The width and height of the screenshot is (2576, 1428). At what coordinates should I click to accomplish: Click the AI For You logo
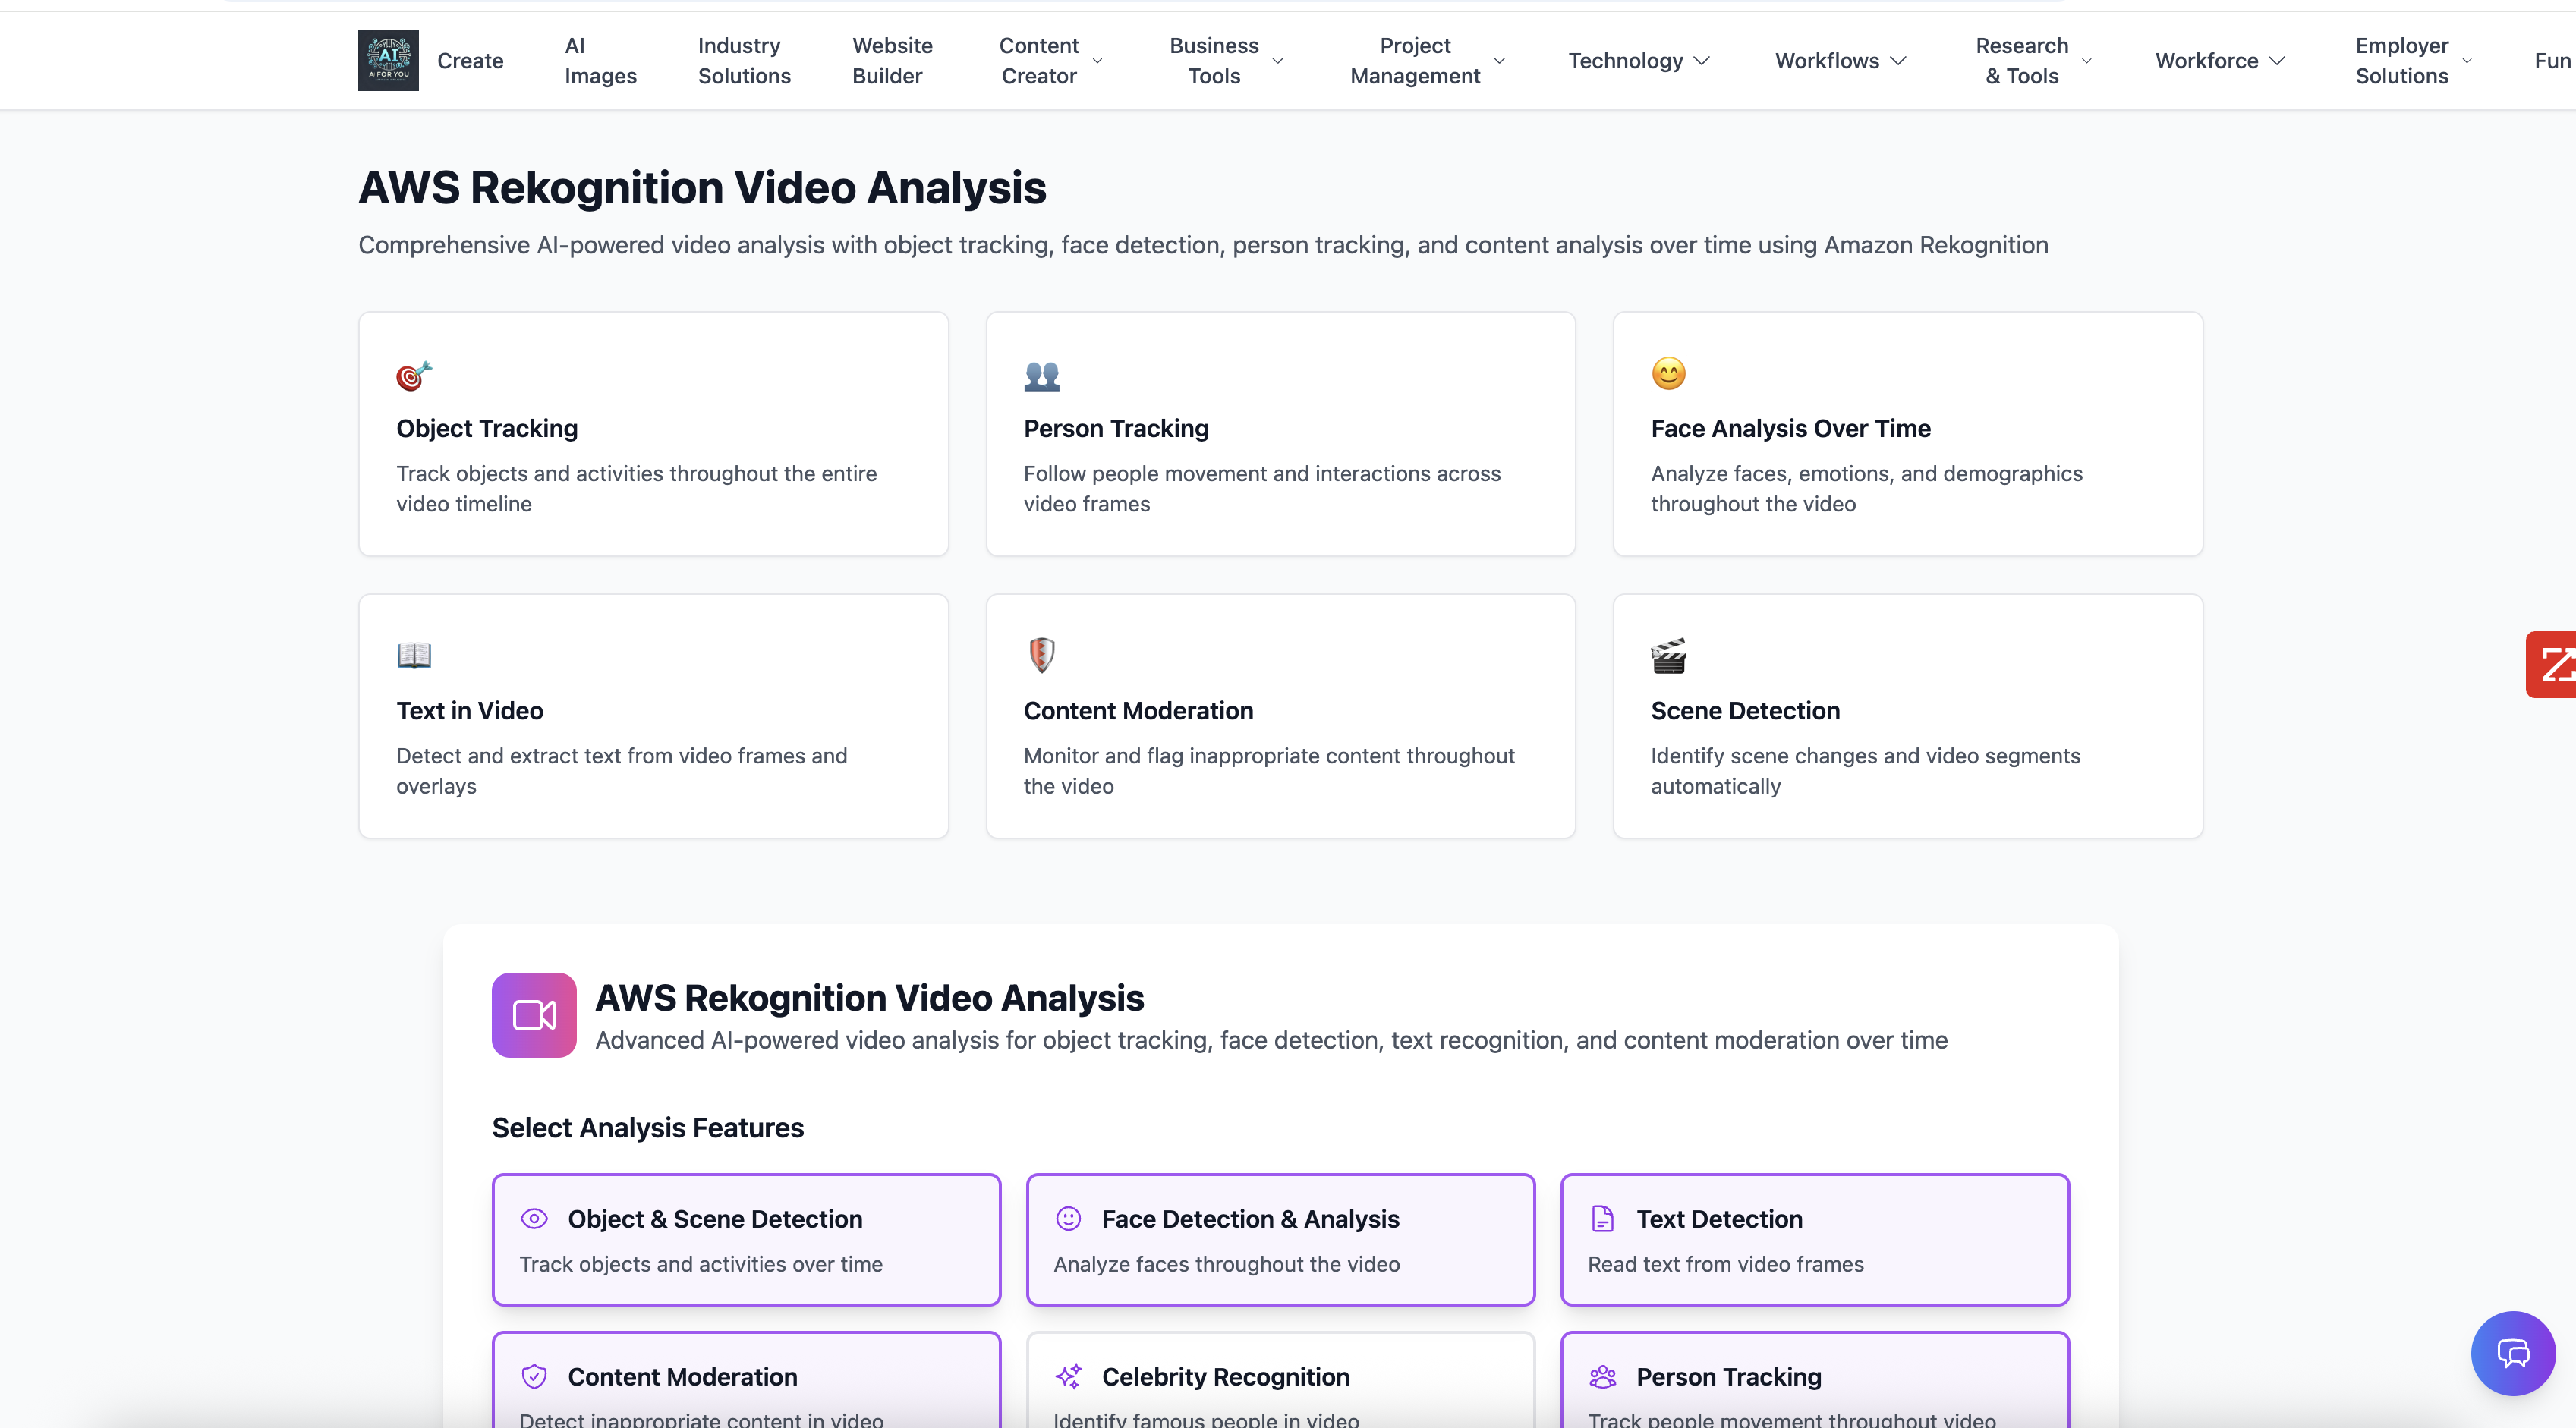coord(388,60)
